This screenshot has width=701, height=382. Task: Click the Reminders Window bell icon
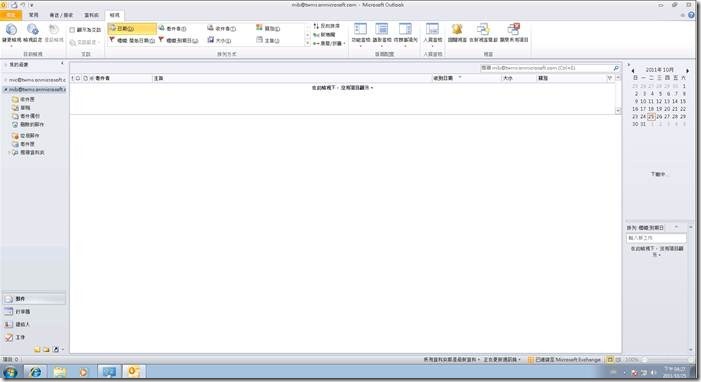pos(457,33)
